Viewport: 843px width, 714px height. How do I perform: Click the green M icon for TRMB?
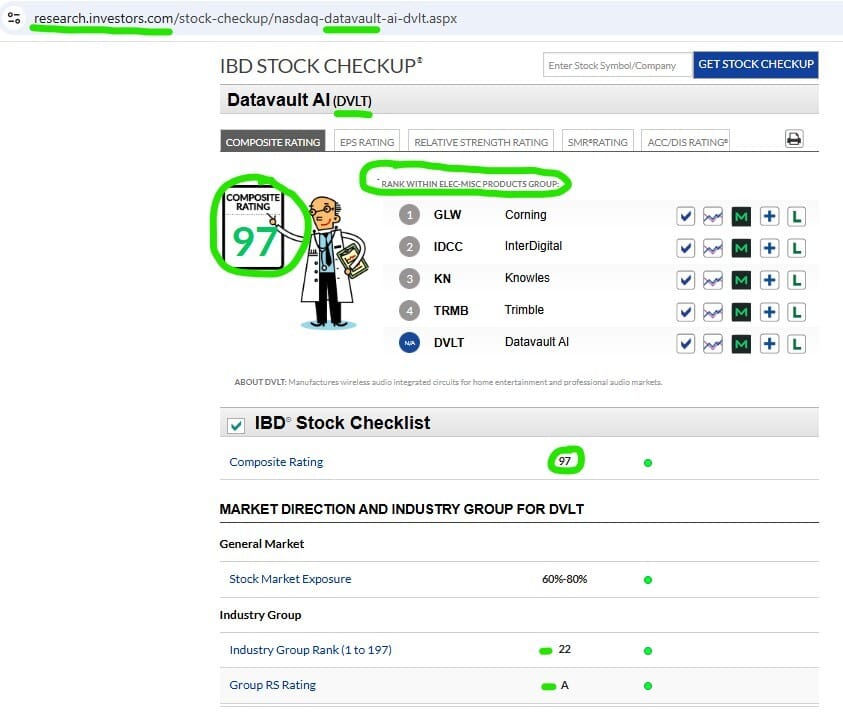tap(741, 312)
